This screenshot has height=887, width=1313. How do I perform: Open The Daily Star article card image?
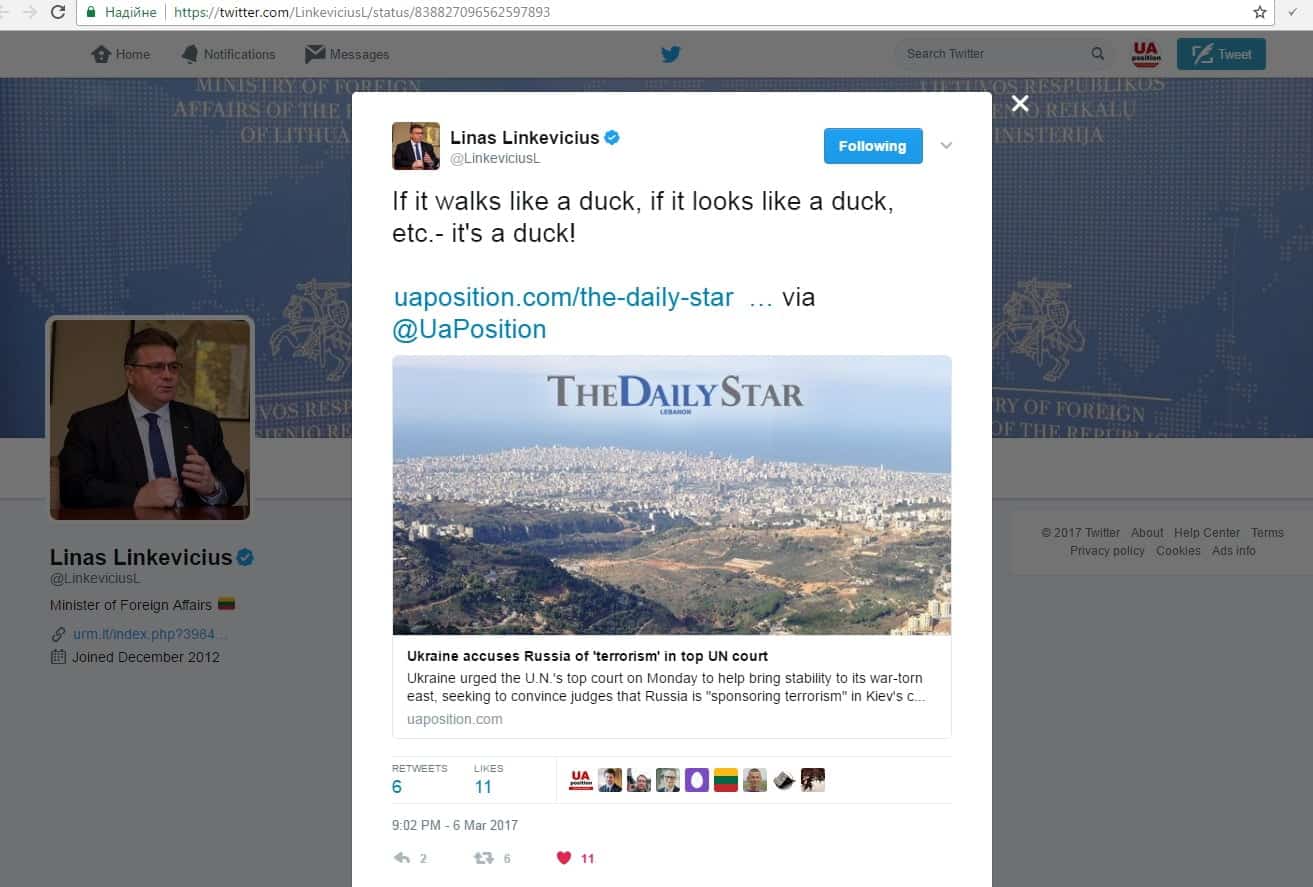(x=672, y=495)
